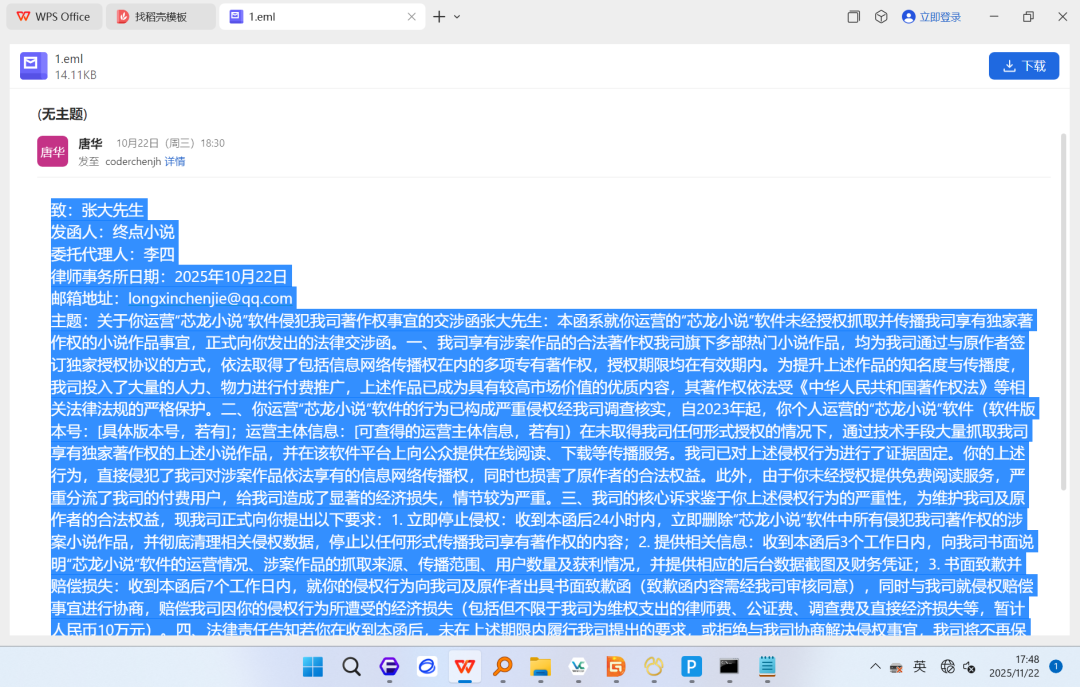Click the 唐华 sender avatar

click(52, 151)
